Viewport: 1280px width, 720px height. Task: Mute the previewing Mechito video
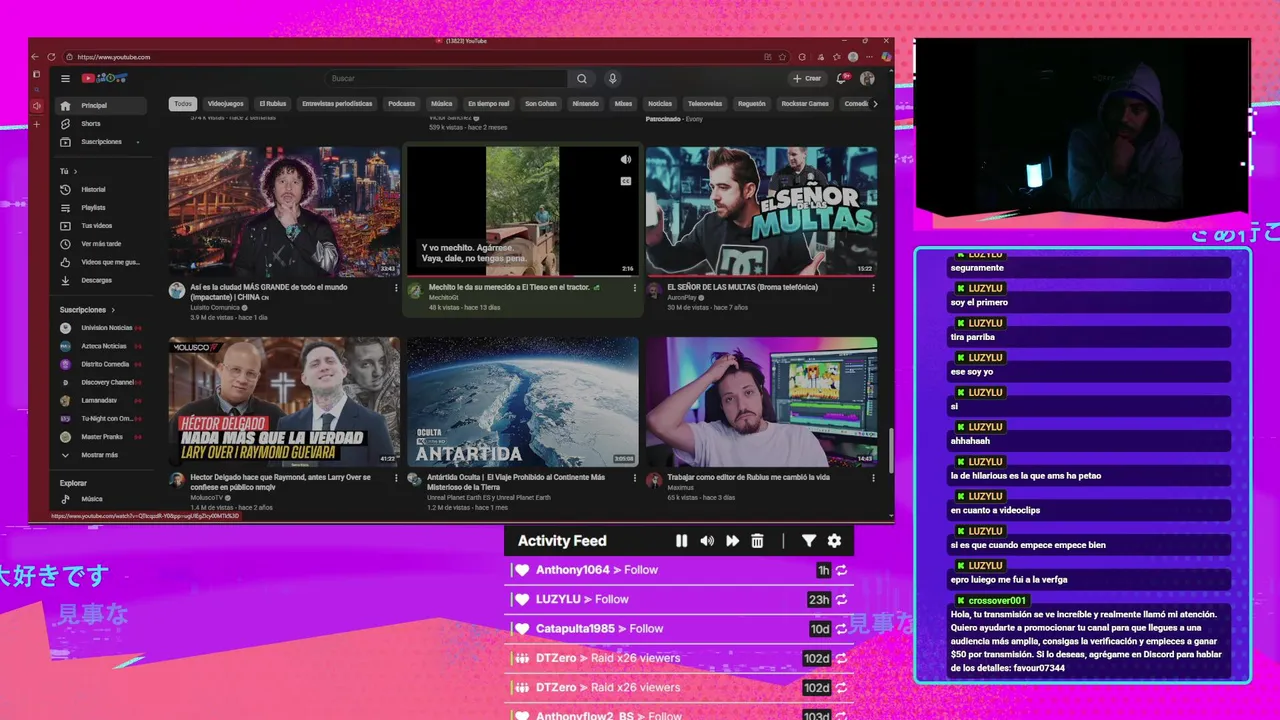tap(626, 159)
